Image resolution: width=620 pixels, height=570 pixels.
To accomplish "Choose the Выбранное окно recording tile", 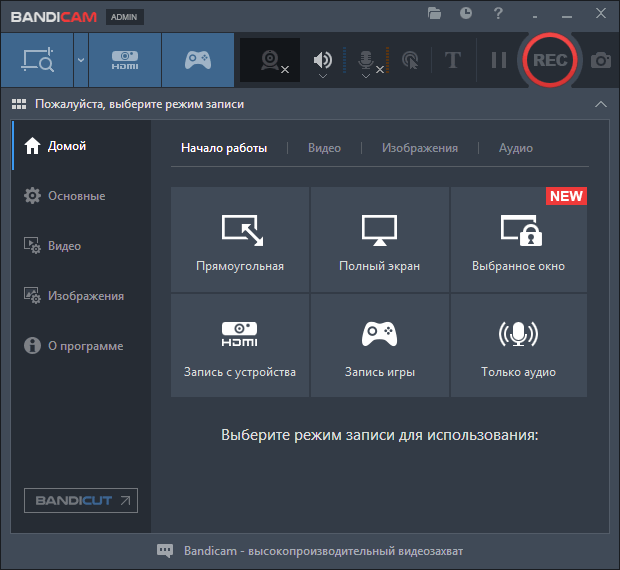I will (x=519, y=241).
